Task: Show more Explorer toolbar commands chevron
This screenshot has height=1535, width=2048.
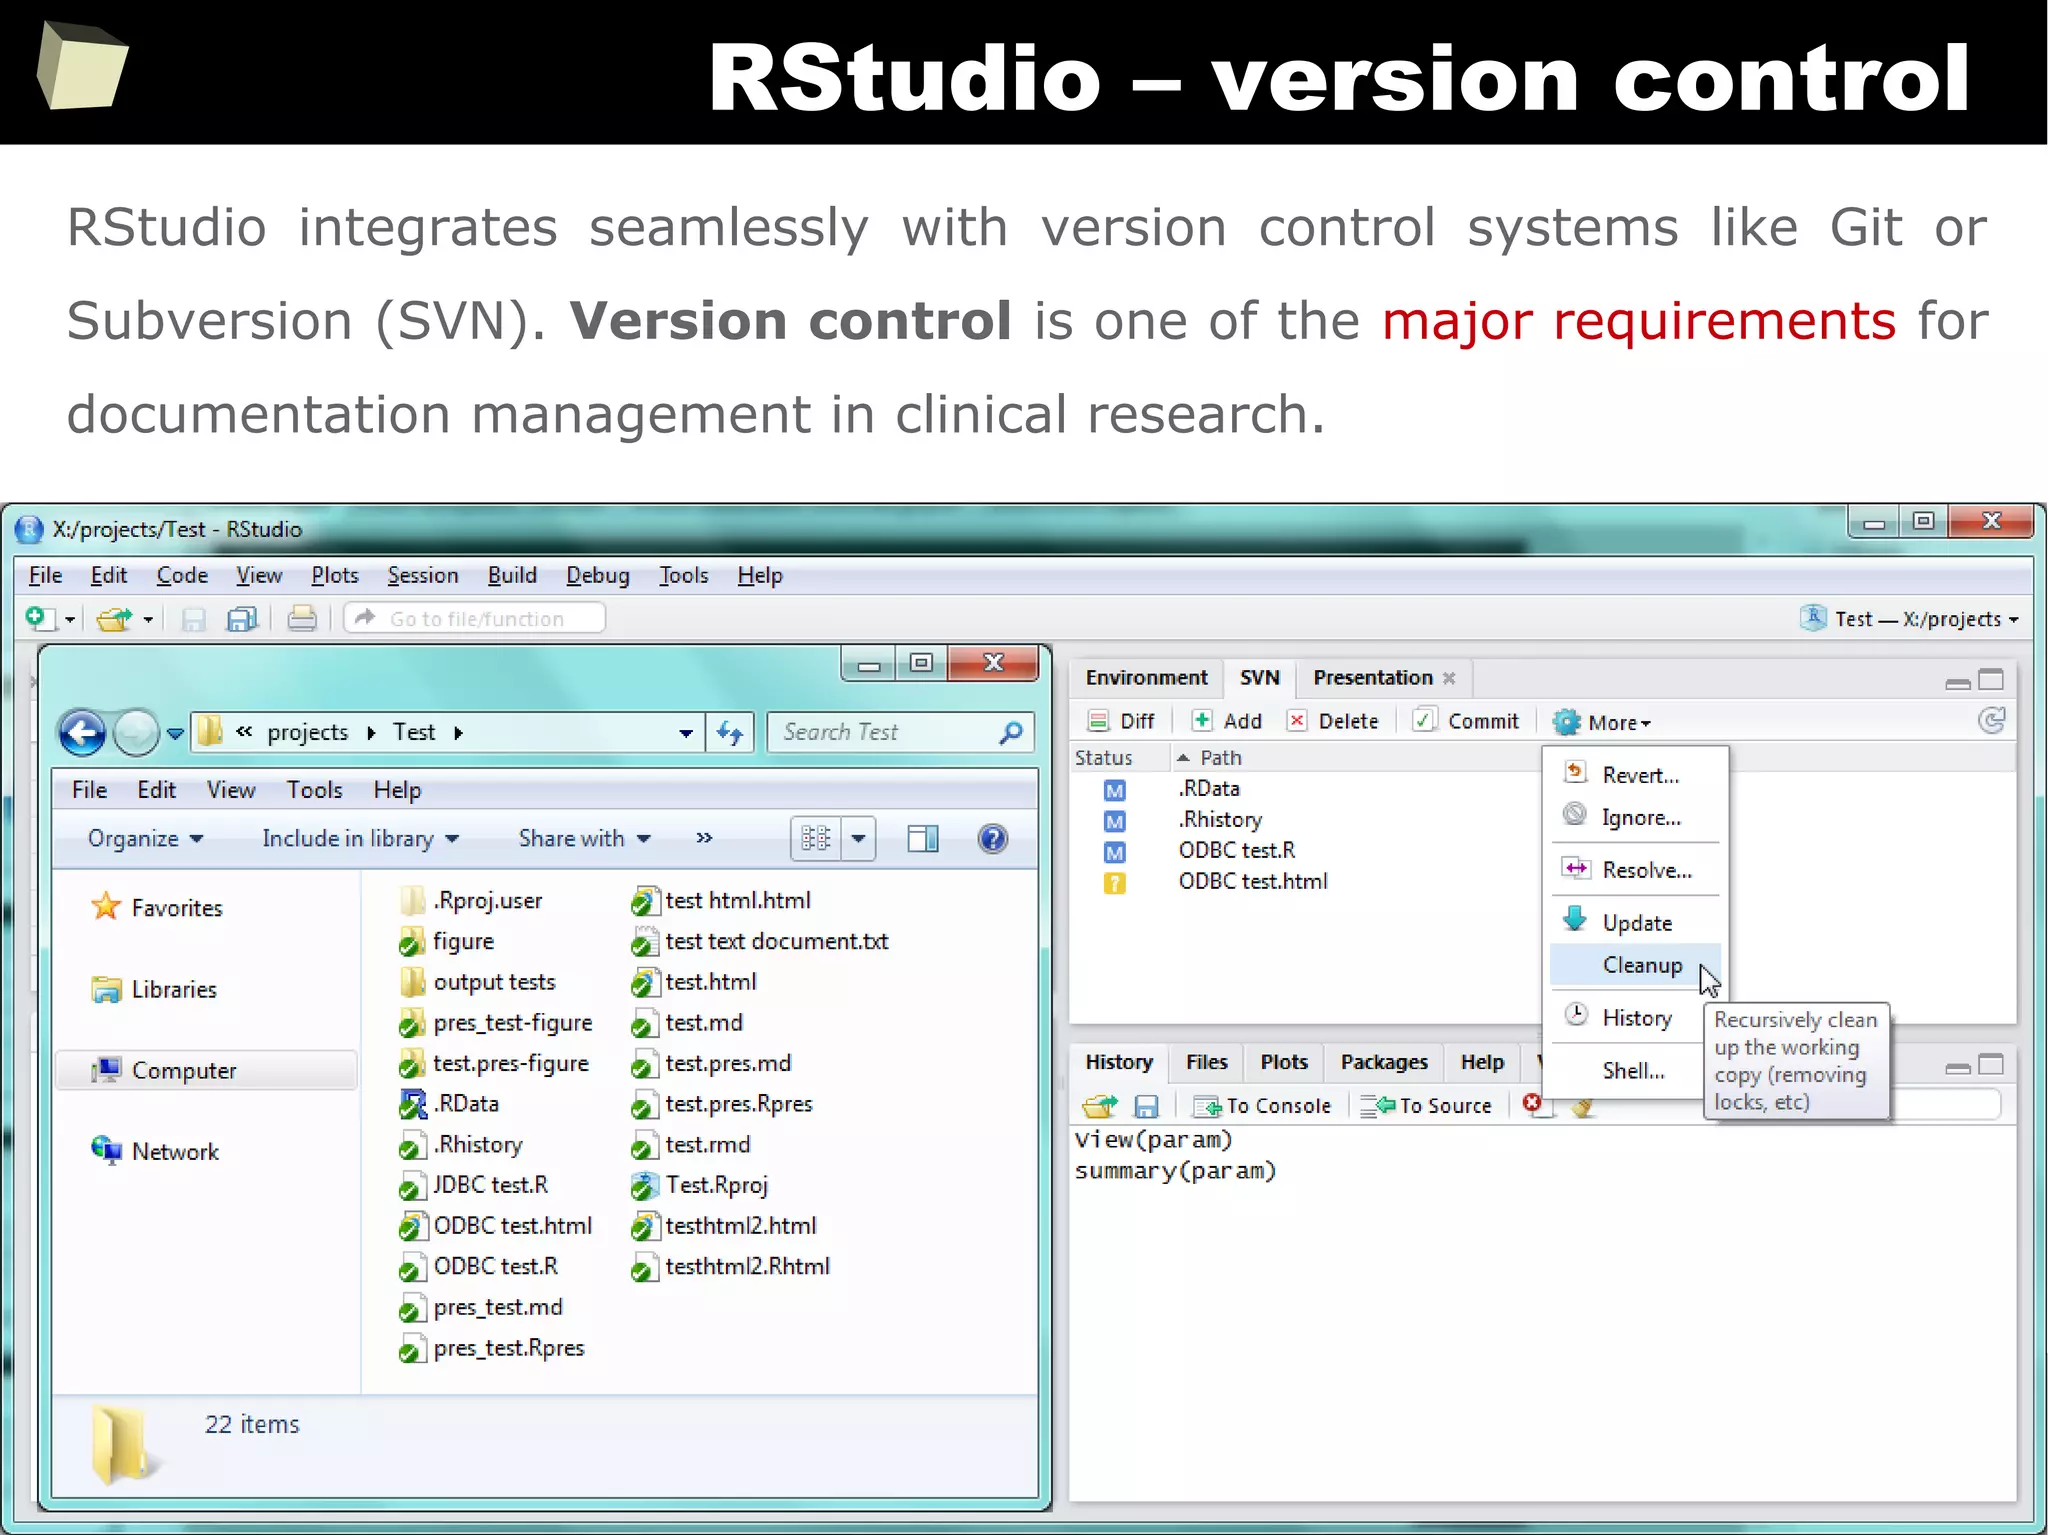Action: (x=704, y=838)
